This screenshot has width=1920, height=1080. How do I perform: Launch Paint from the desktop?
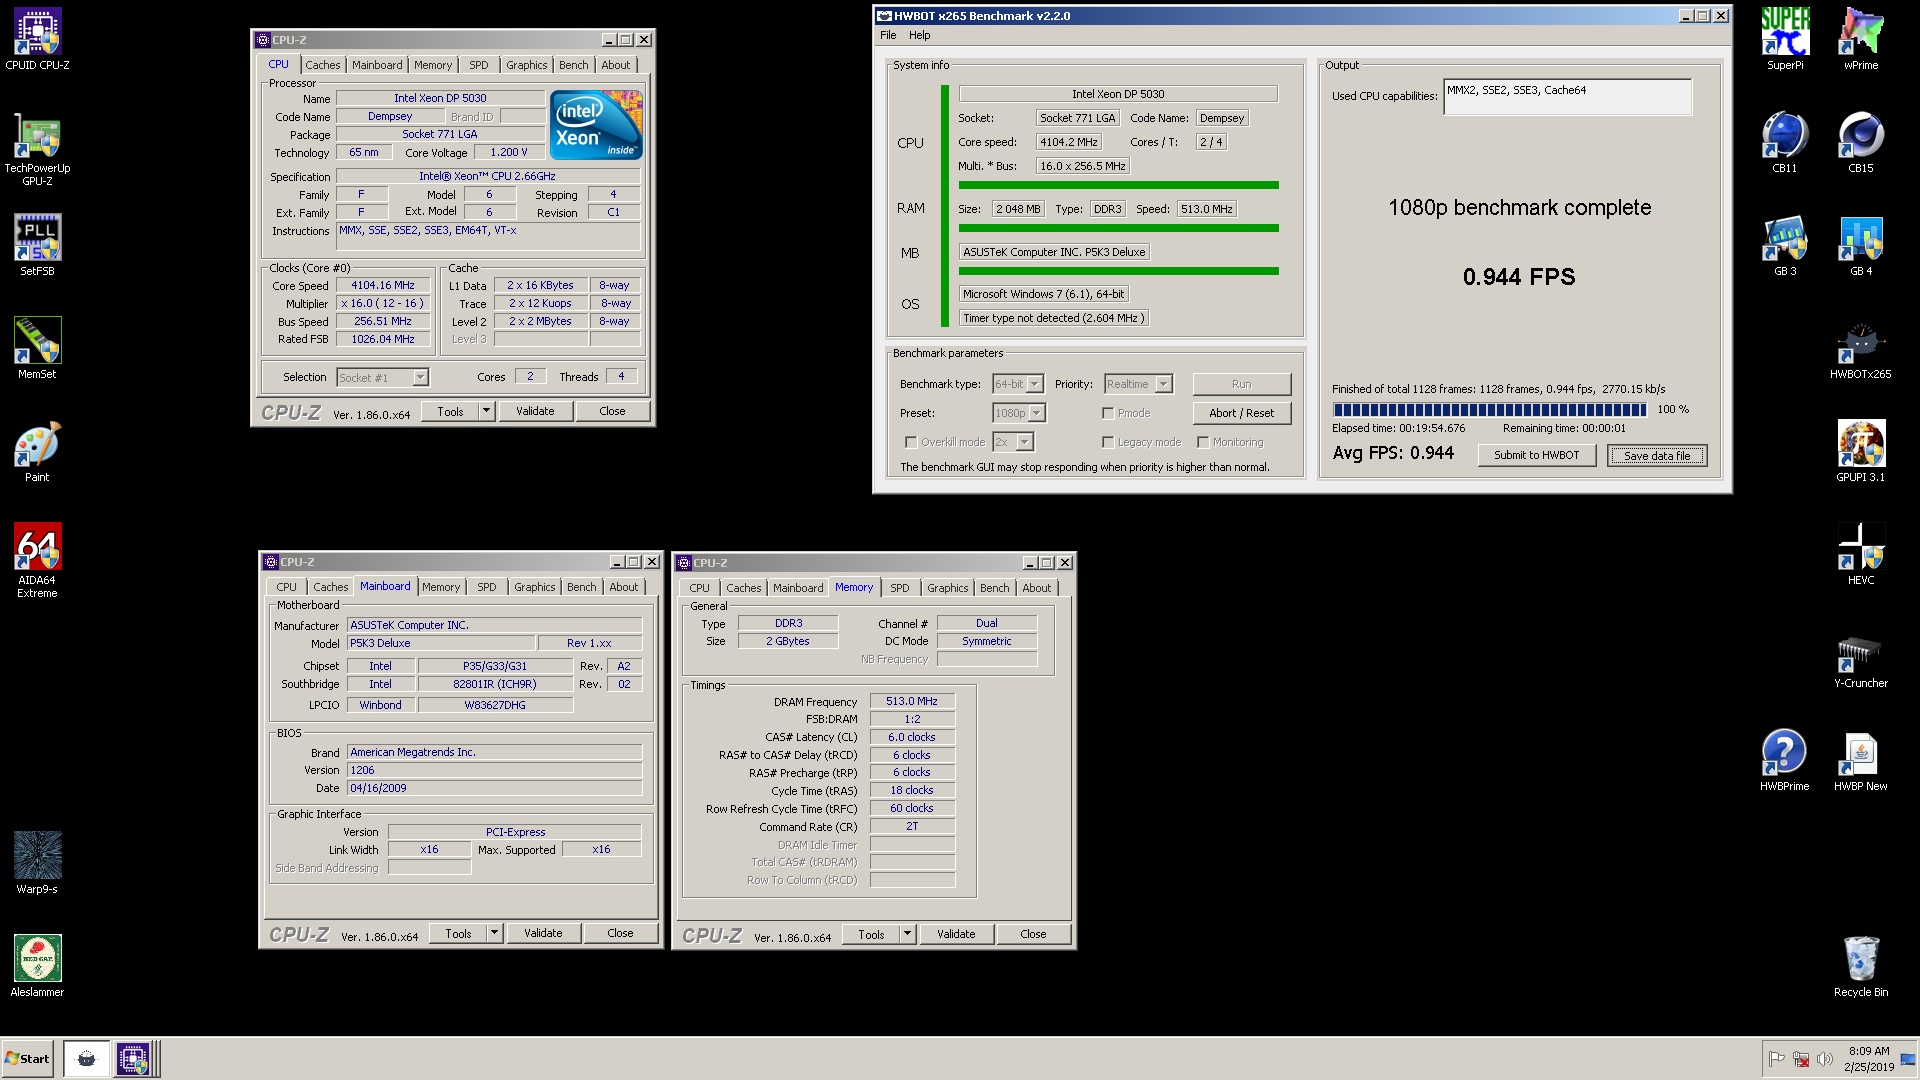(37, 451)
